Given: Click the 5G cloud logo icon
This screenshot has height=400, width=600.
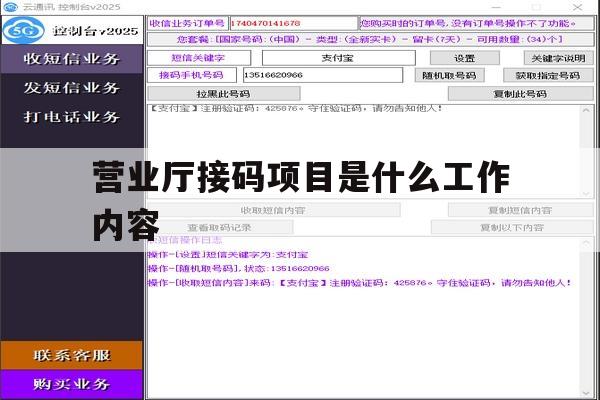Looking at the screenshot, I should 23,30.
